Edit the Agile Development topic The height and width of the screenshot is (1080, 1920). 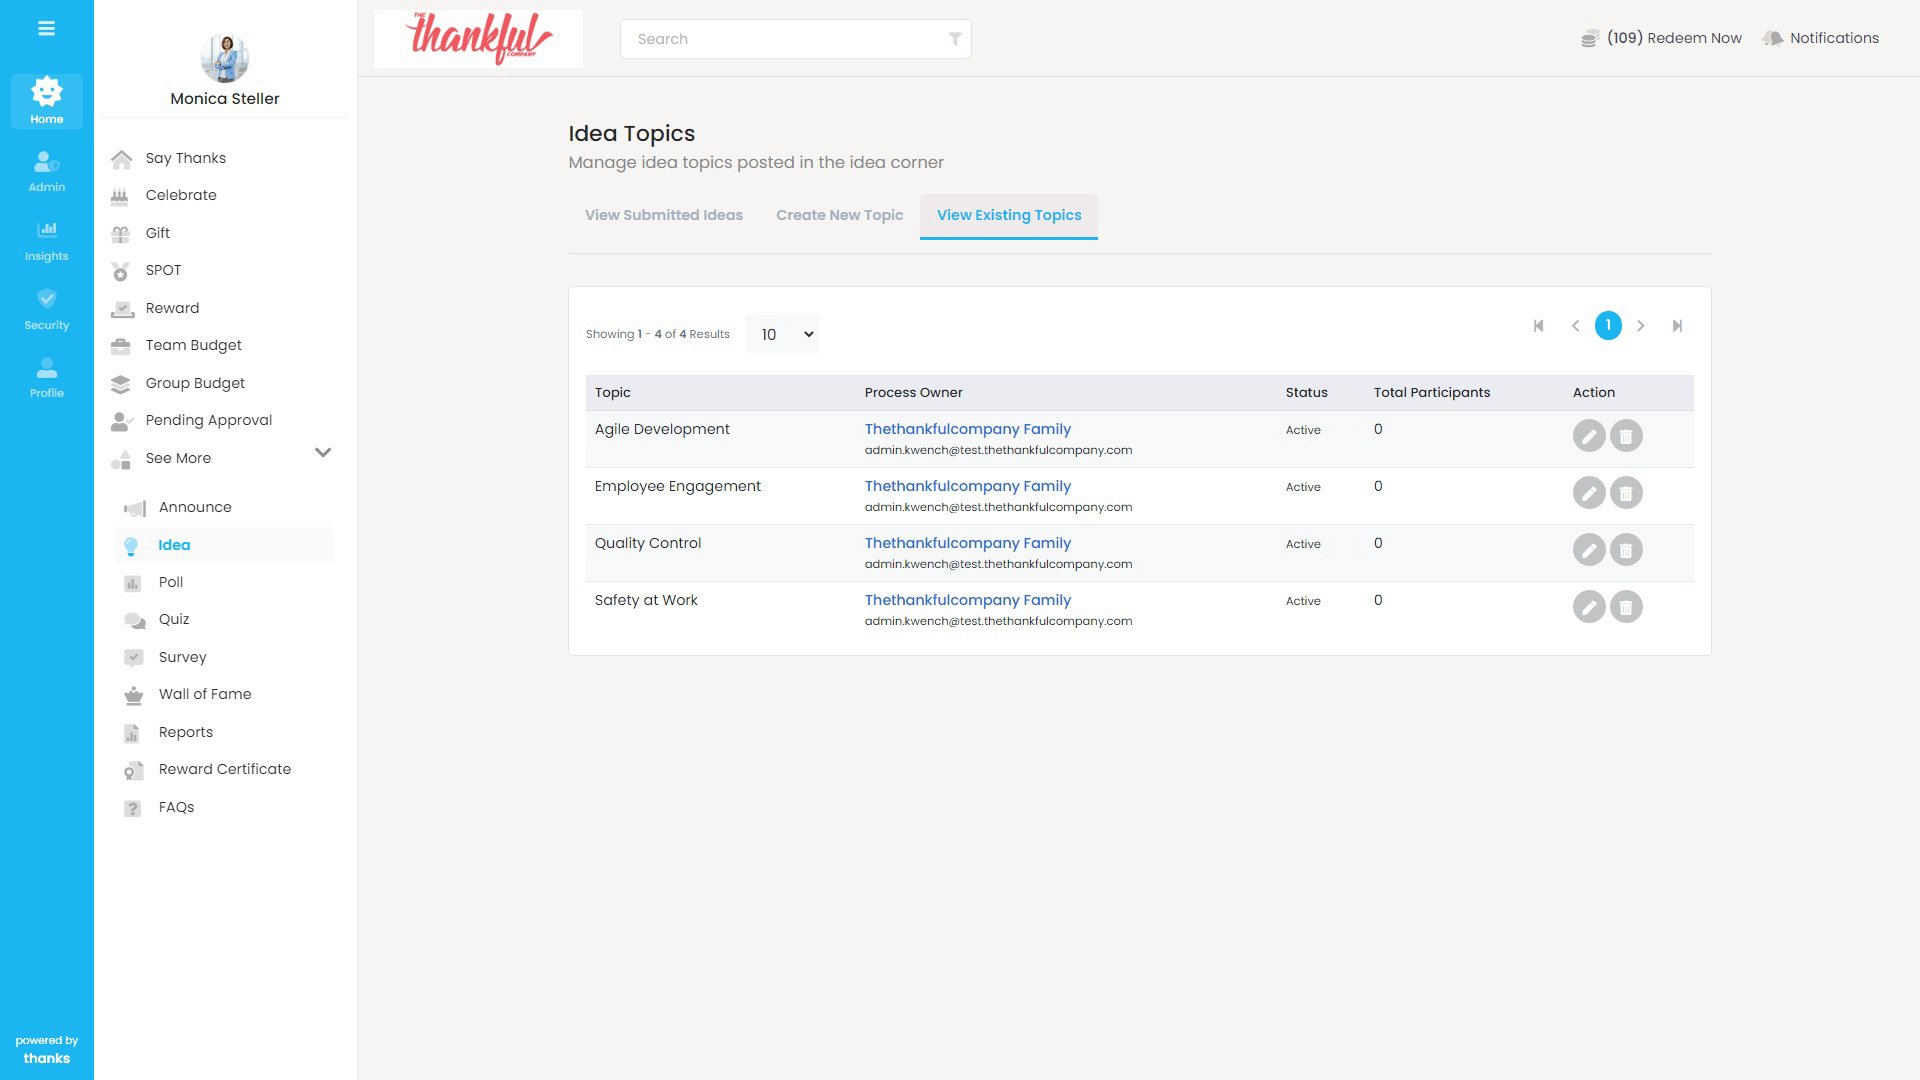click(x=1588, y=436)
